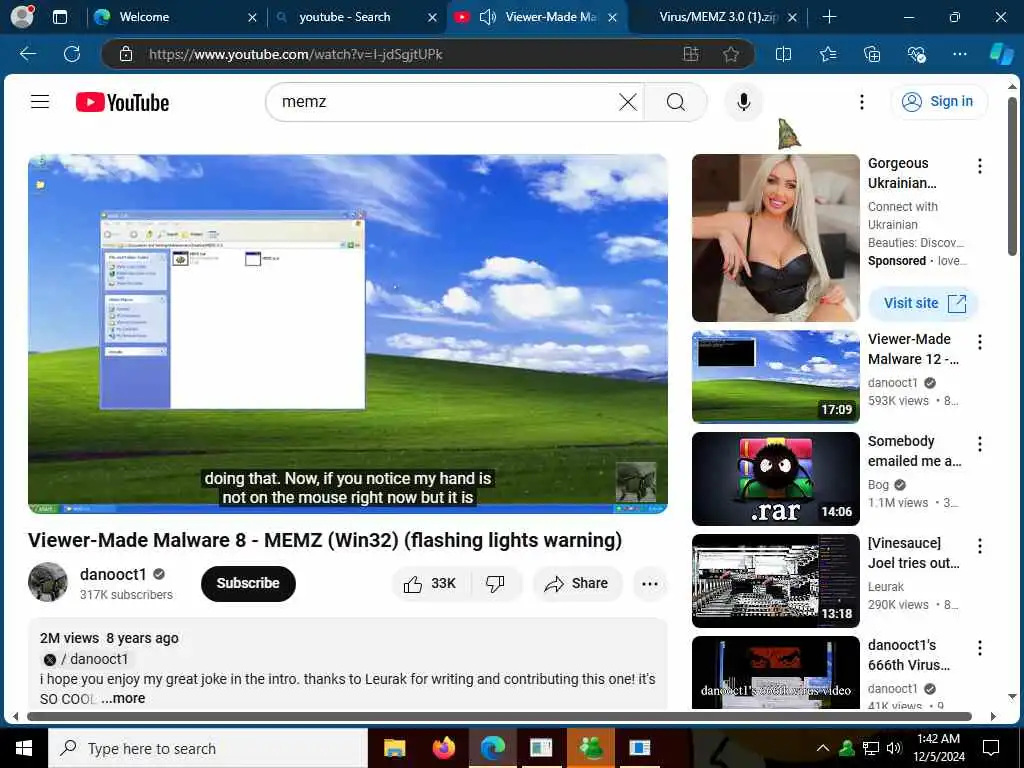Viewport: 1024px width, 768px height.
Task: Open a new browser tab
Action: [x=829, y=17]
